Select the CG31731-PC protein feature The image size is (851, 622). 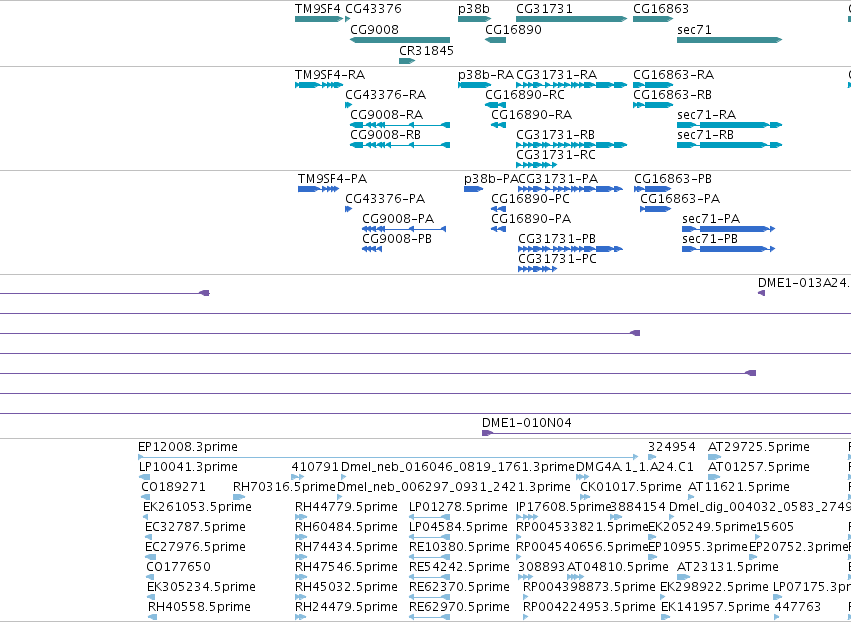tap(538, 269)
